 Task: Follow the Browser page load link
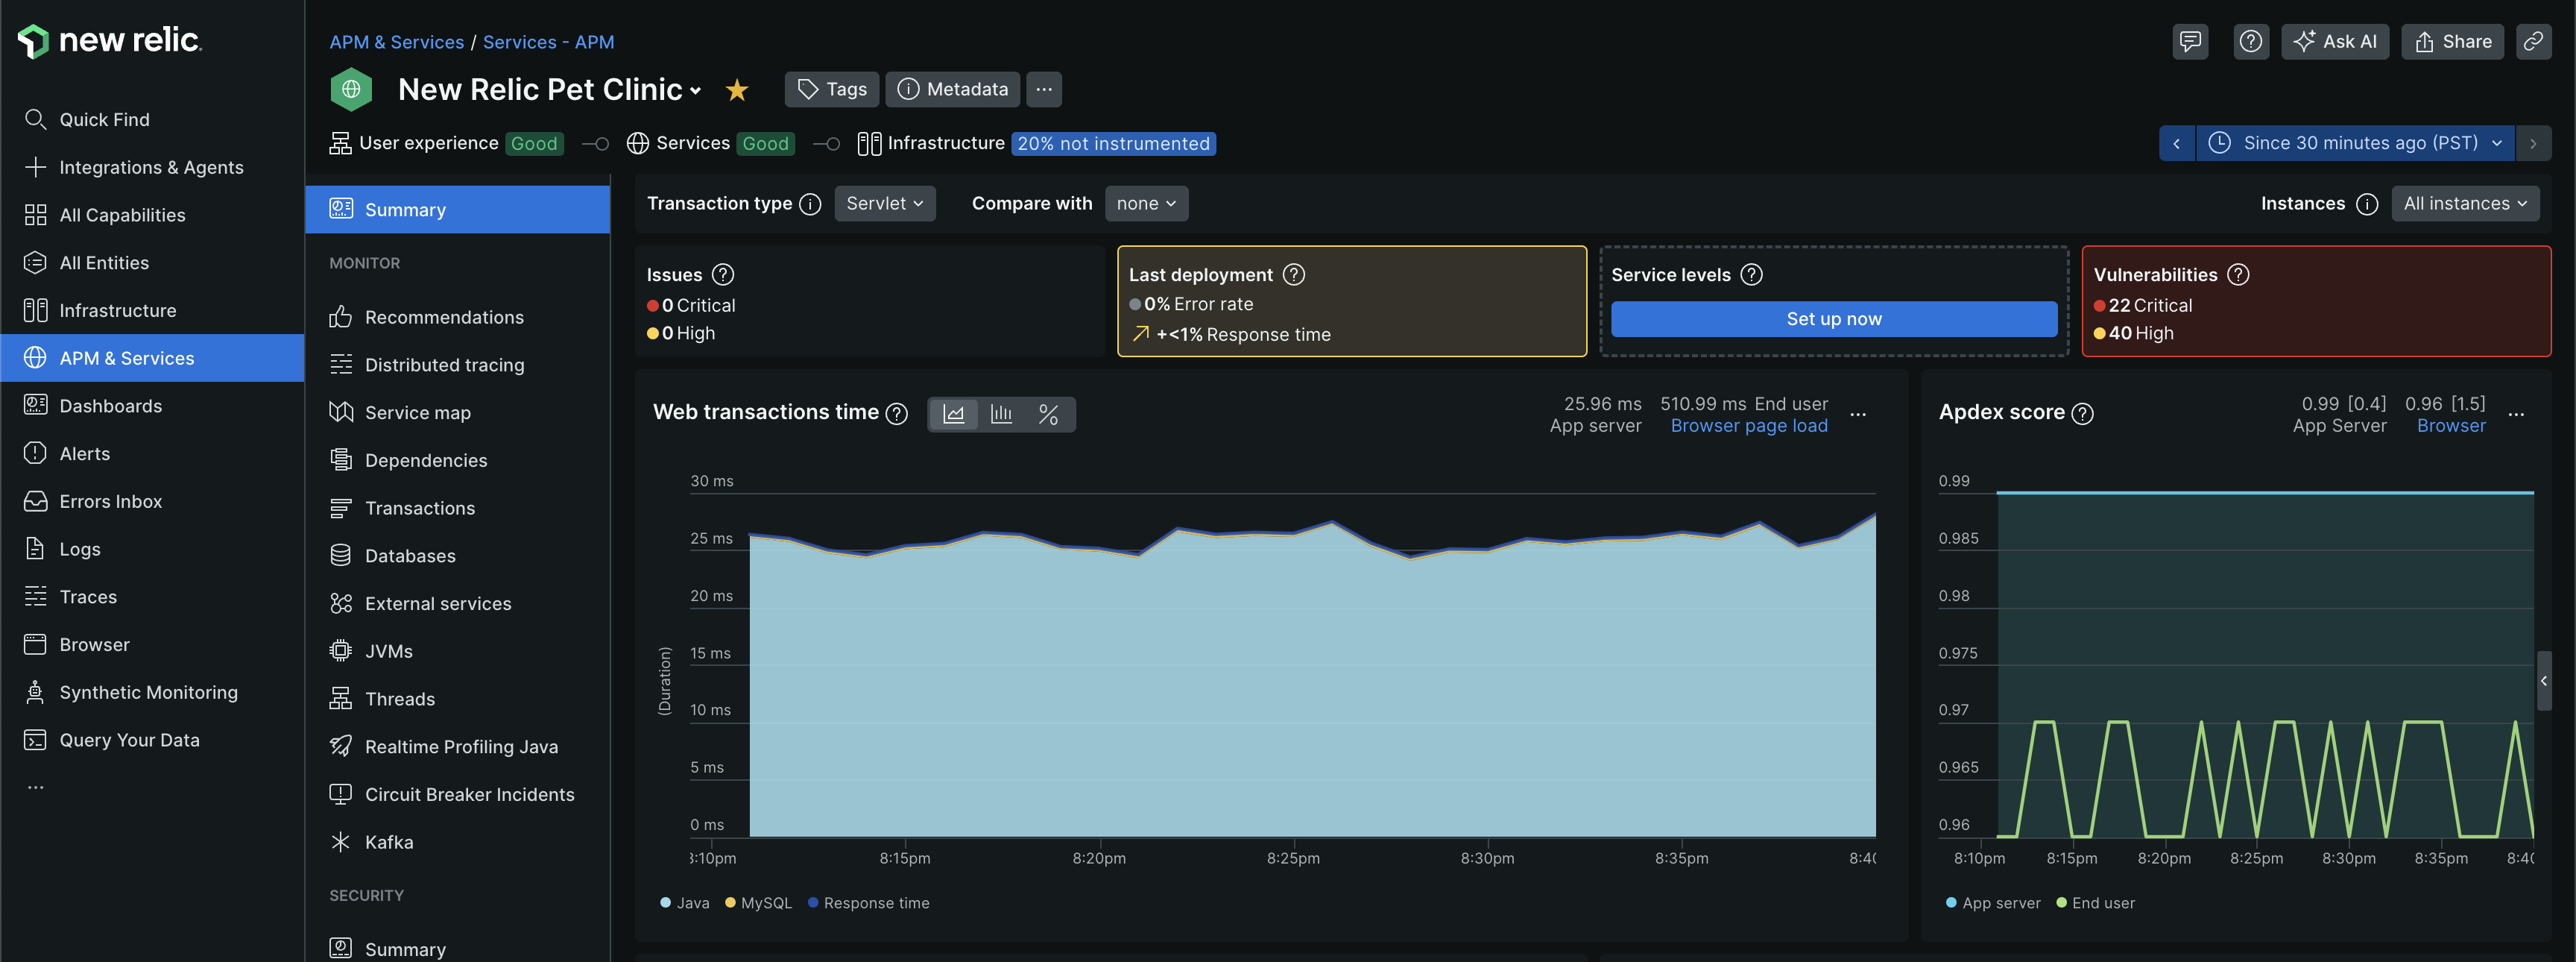click(1749, 426)
